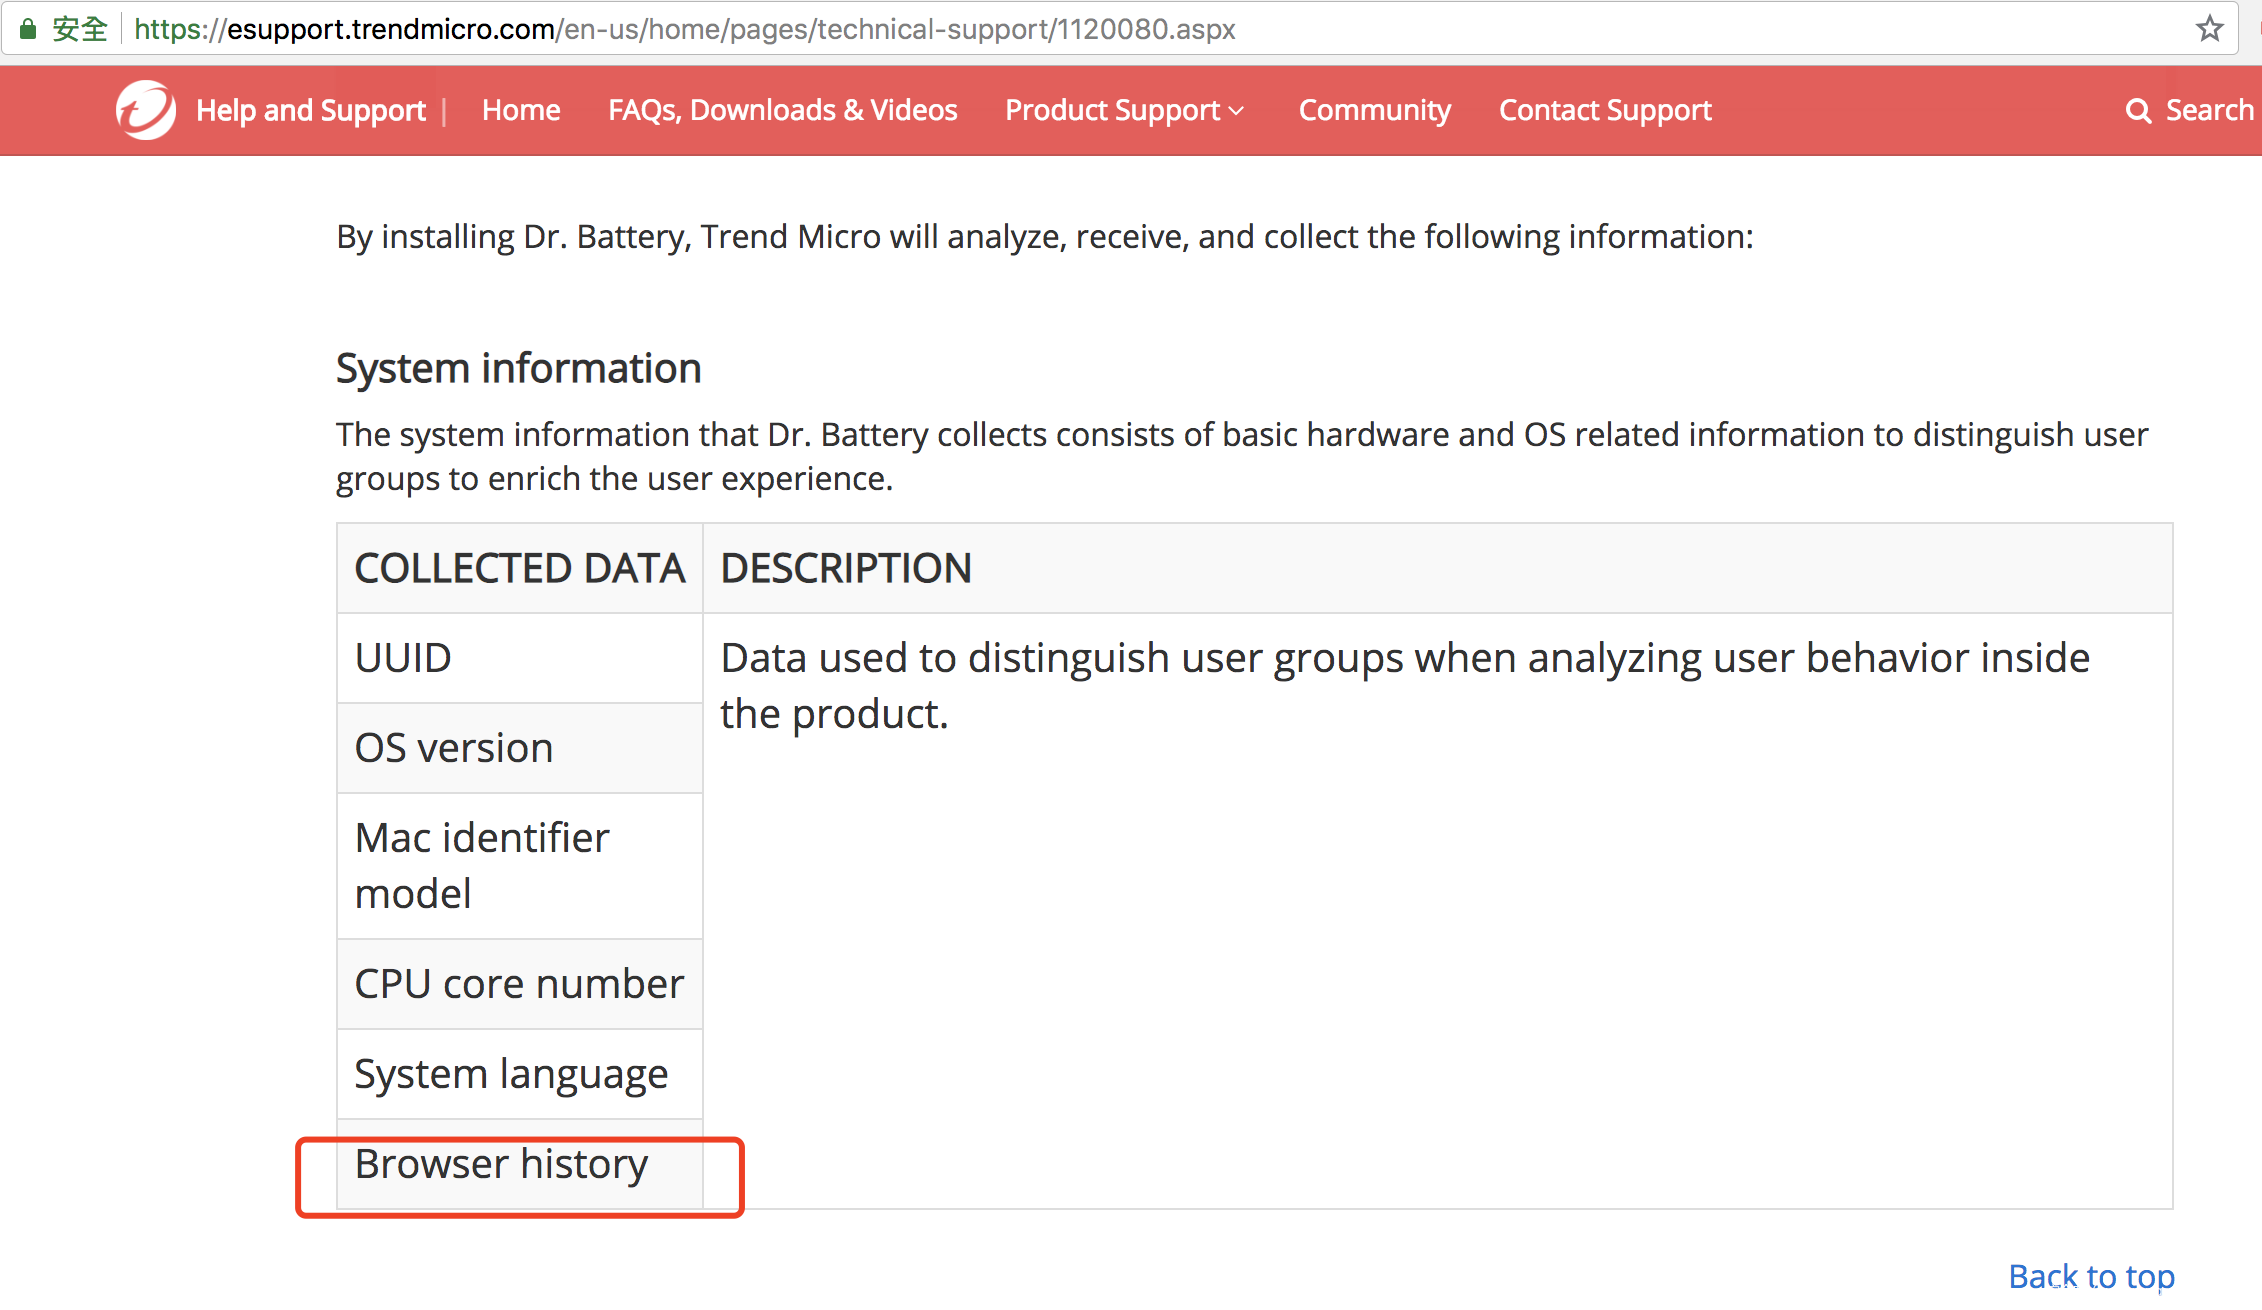This screenshot has height=1310, width=2262.
Task: Click the bookmark star icon
Action: click(2209, 29)
